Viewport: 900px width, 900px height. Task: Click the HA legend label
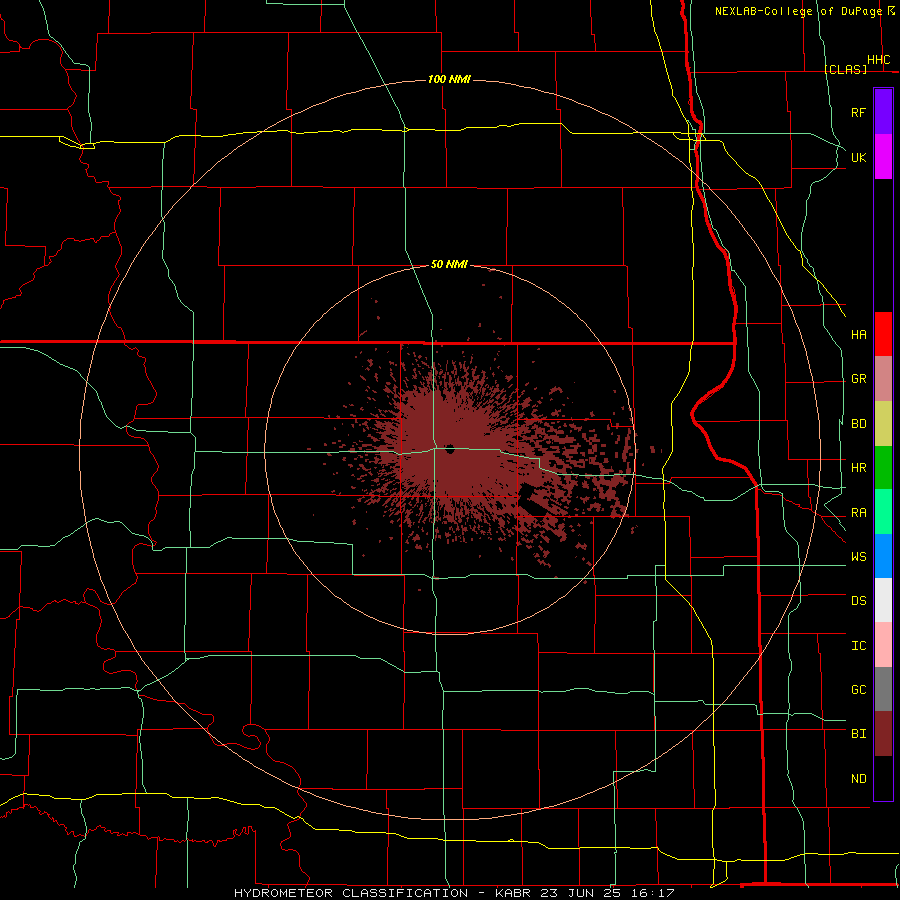coord(858,334)
